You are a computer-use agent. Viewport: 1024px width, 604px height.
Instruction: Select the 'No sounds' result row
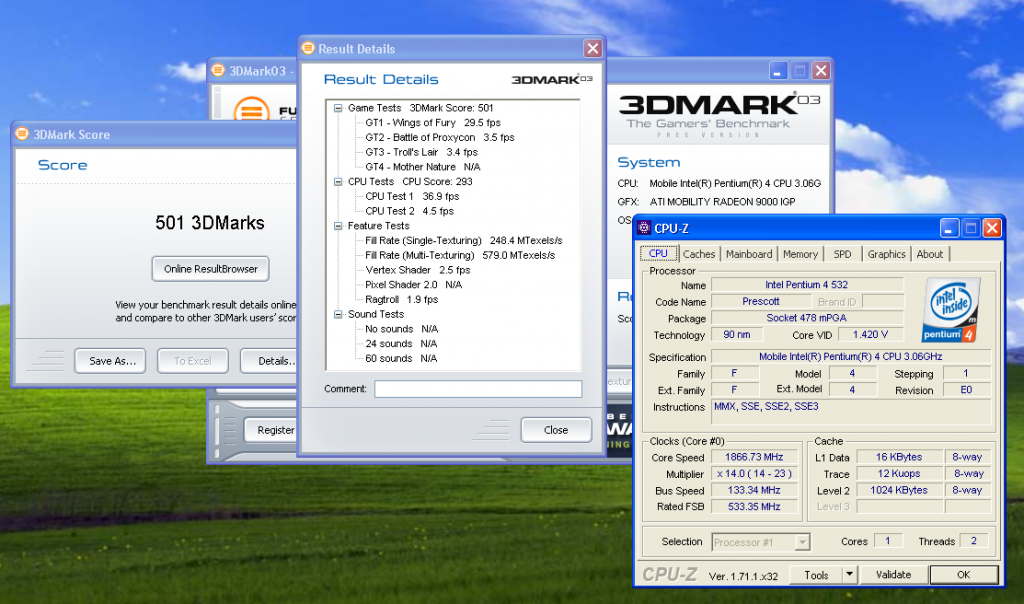[401, 329]
